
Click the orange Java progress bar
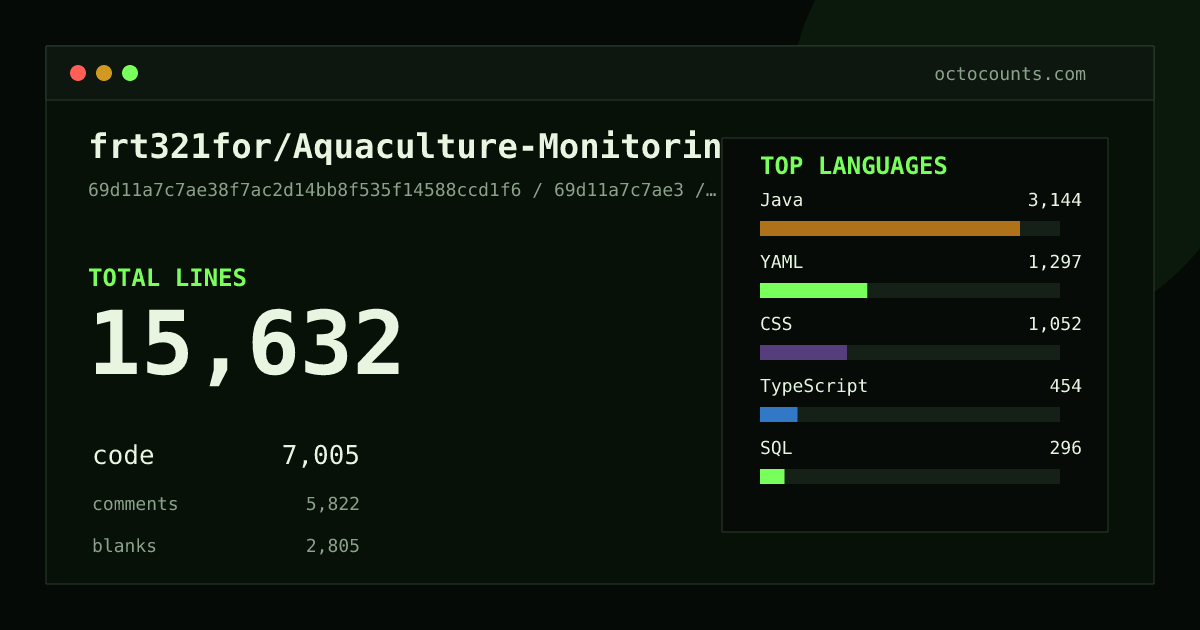[x=890, y=228]
